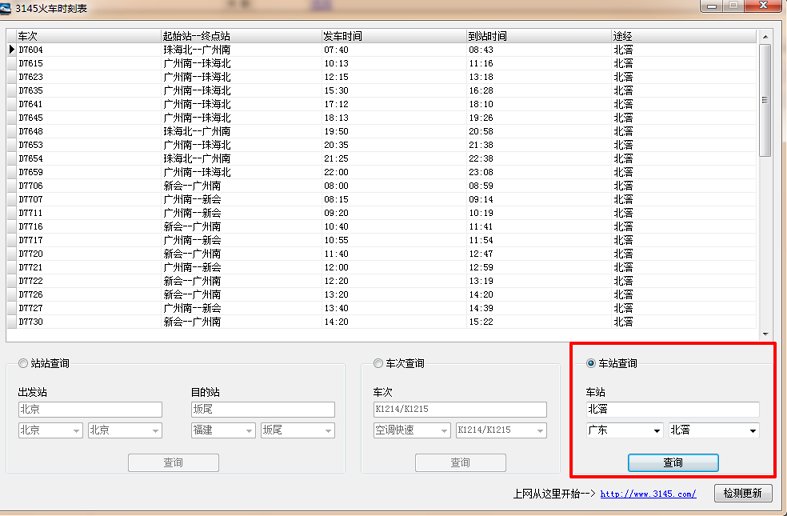Click the scrollbar up arrow
The image size is (787, 516).
click(765, 37)
